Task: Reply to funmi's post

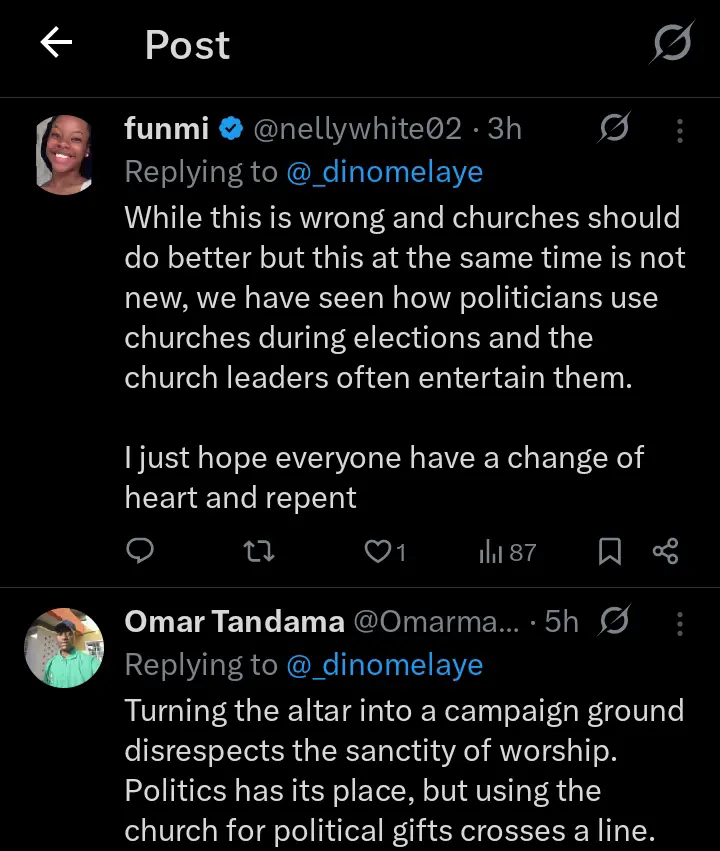Action: (141, 551)
